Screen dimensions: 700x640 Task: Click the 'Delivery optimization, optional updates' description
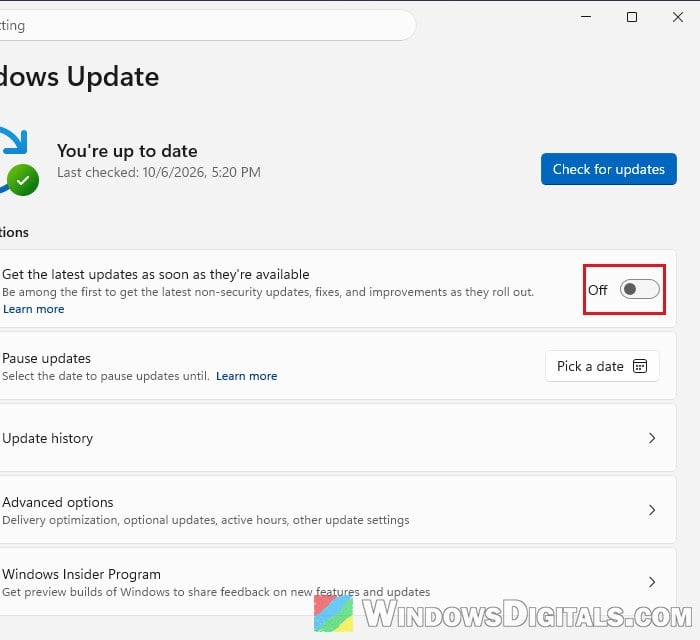[x=206, y=520]
